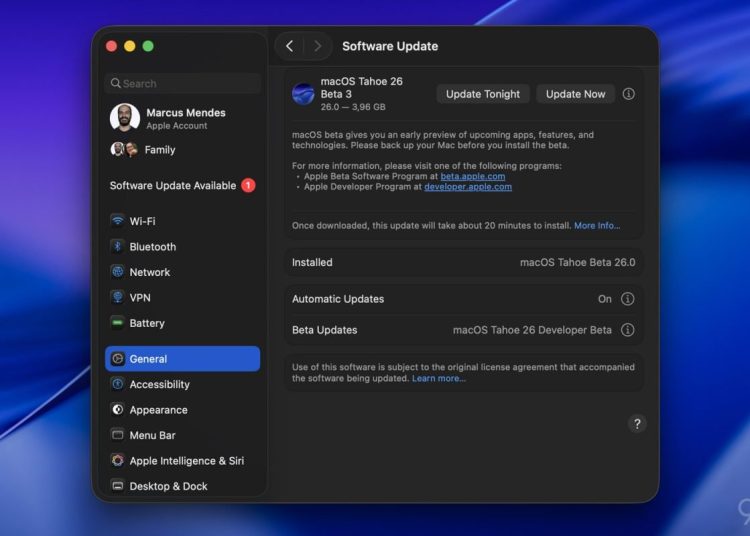Open the Menu Bar settings item
This screenshot has height=536, width=750.
tap(152, 435)
